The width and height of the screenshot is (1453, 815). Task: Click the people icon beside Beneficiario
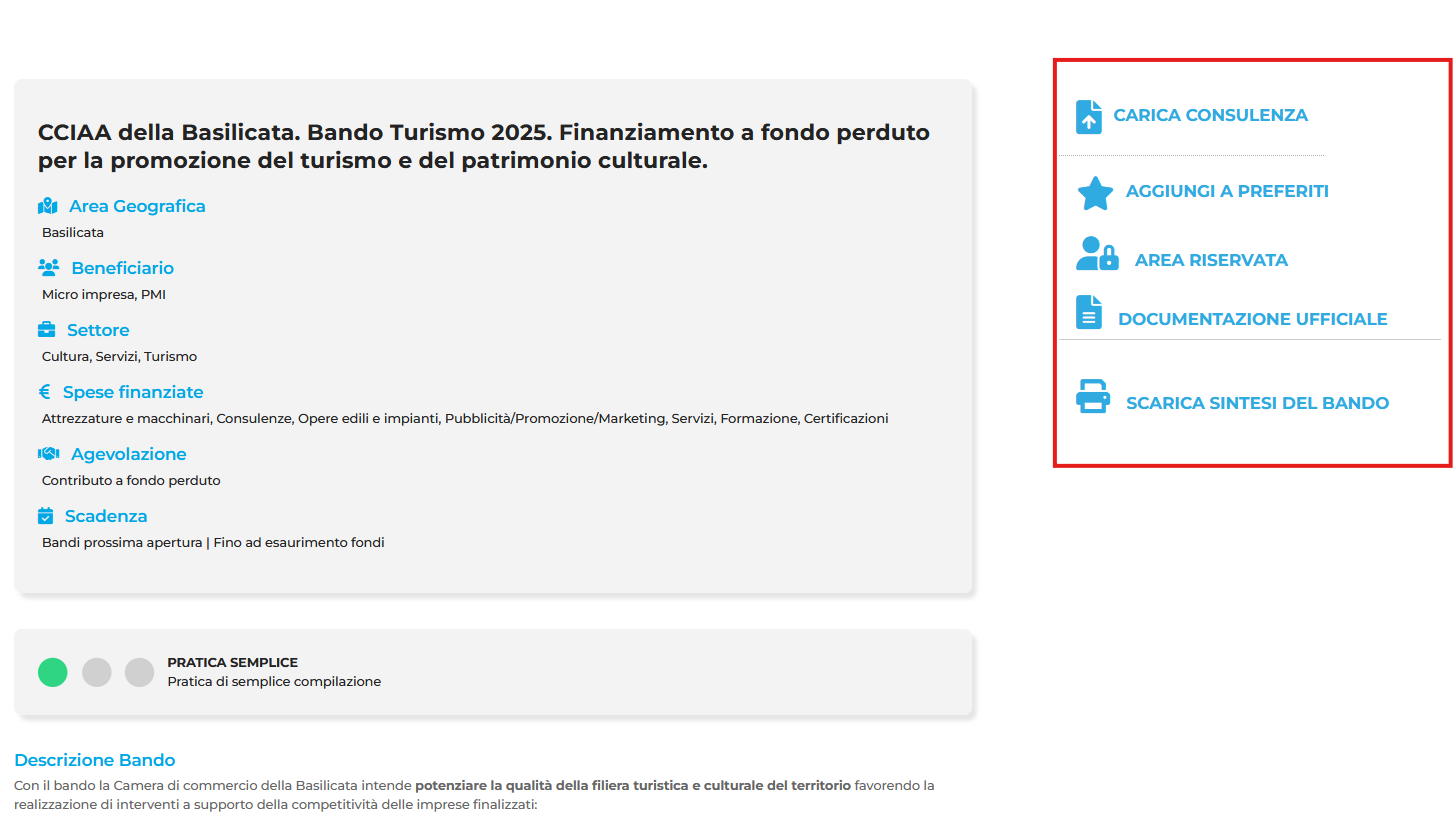[x=48, y=268]
